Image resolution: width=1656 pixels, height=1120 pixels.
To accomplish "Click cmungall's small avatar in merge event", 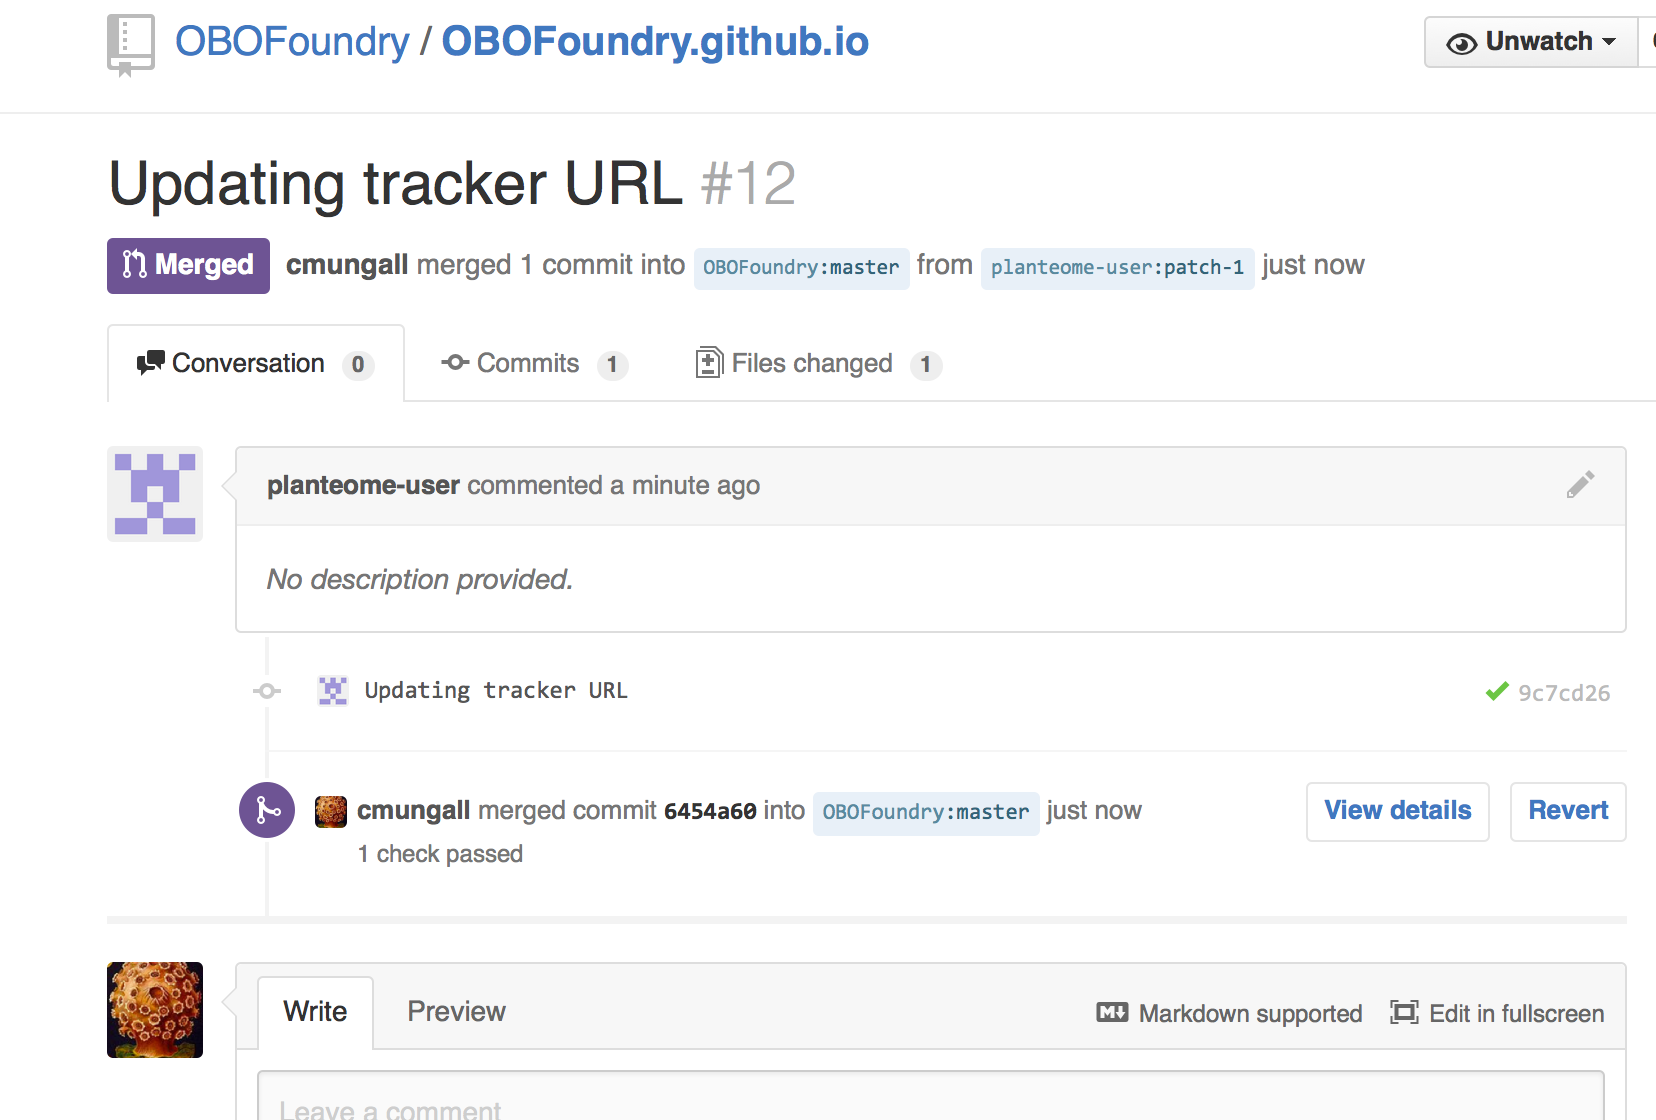I will click(331, 811).
